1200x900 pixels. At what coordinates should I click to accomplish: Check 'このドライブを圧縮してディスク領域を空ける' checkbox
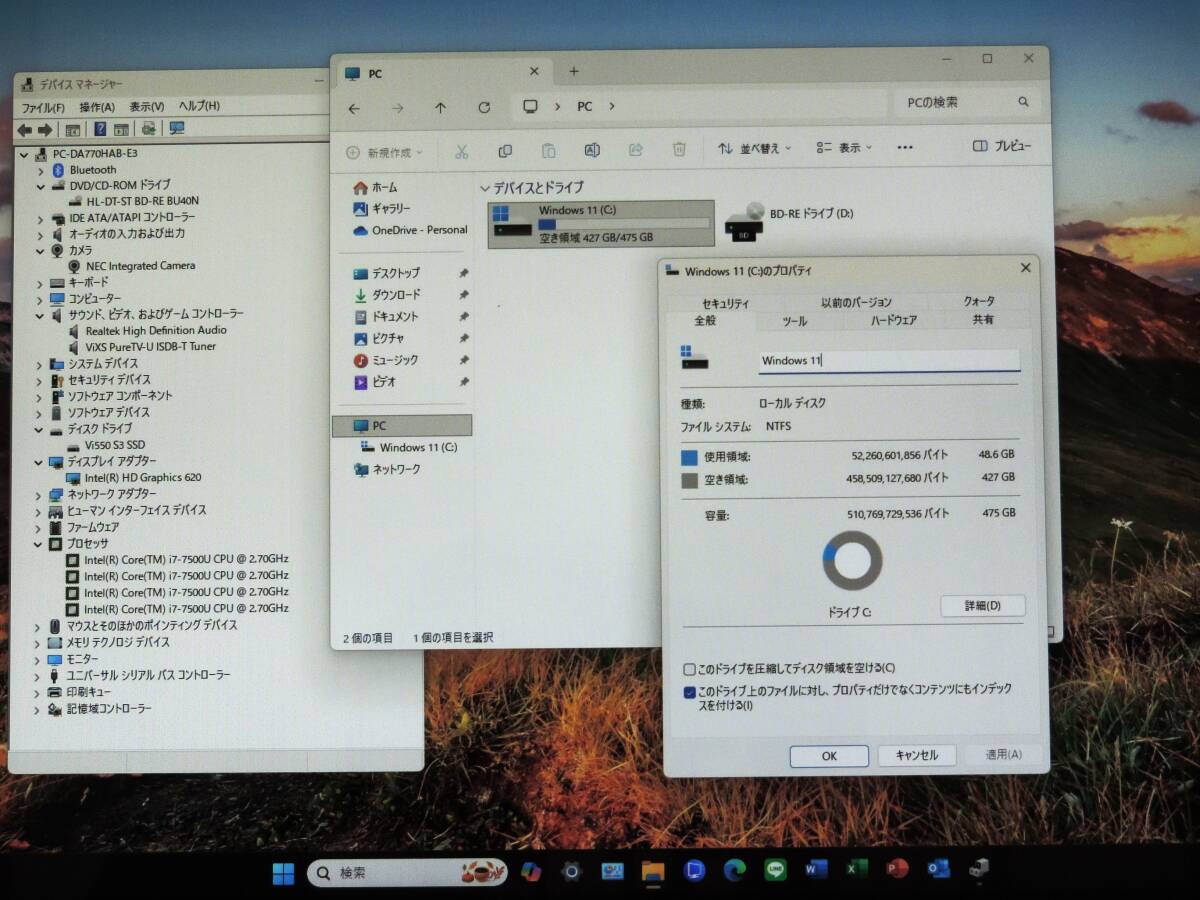click(x=690, y=669)
